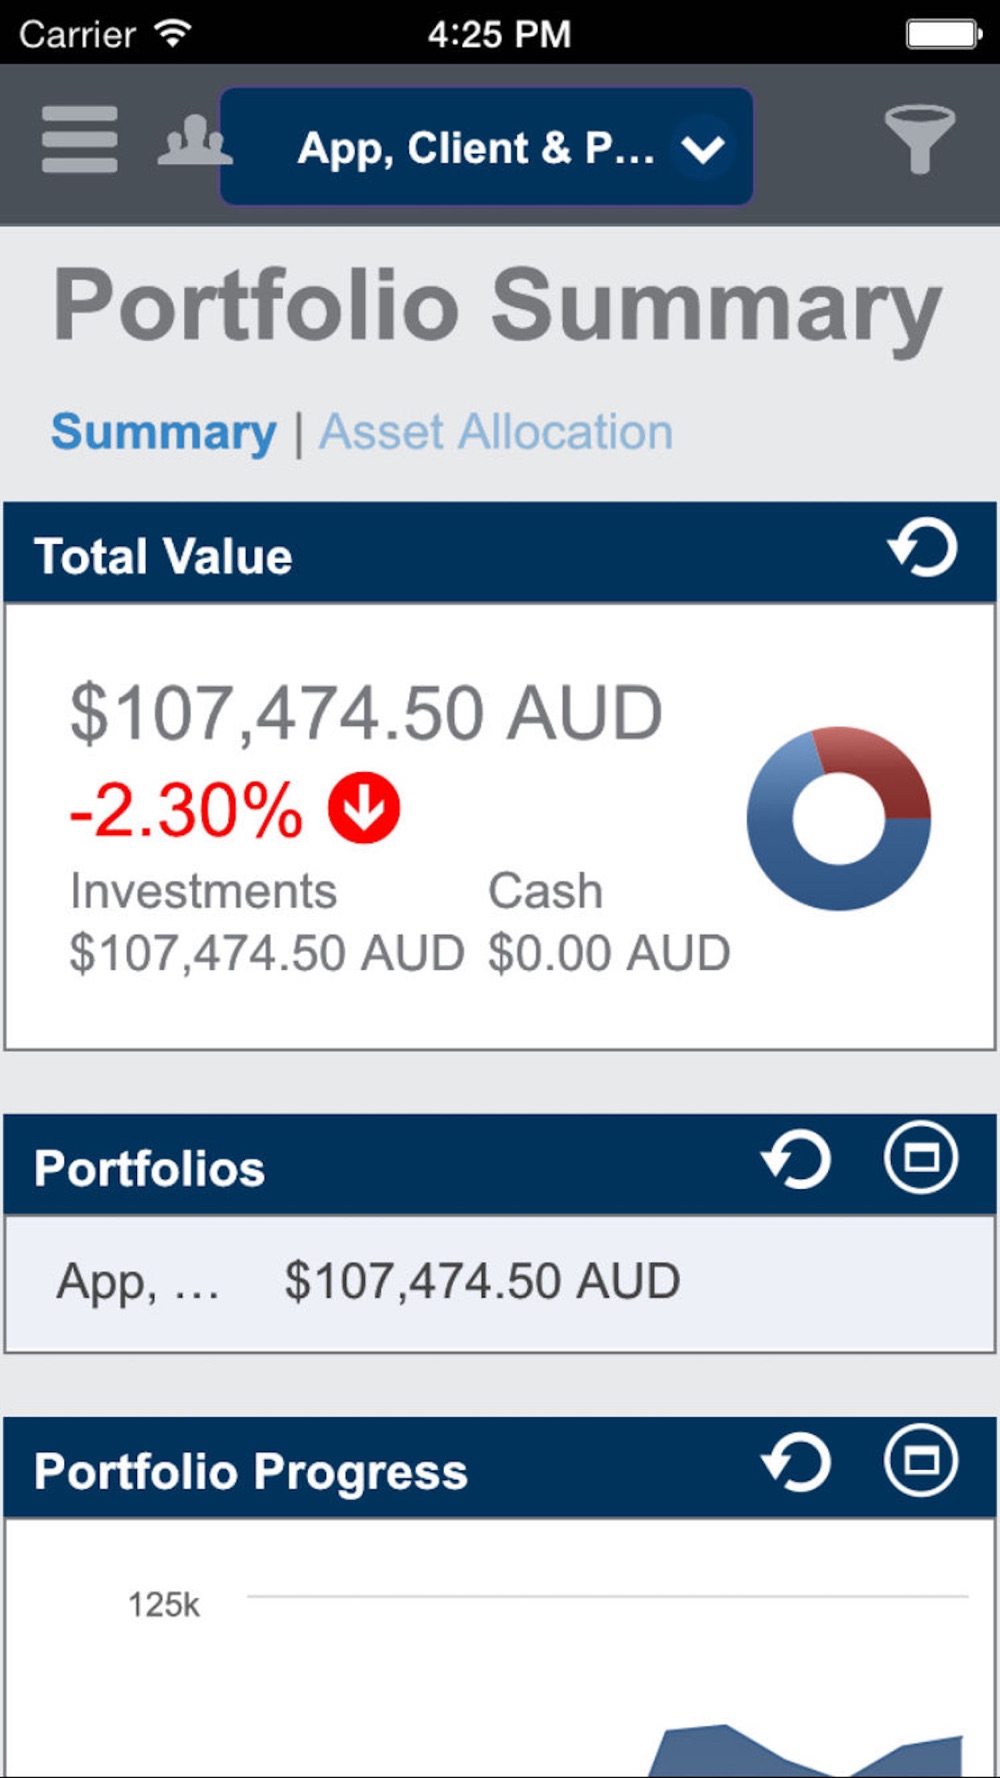Refresh the Total Value panel
This screenshot has height=1778, width=1000.
pos(922,548)
